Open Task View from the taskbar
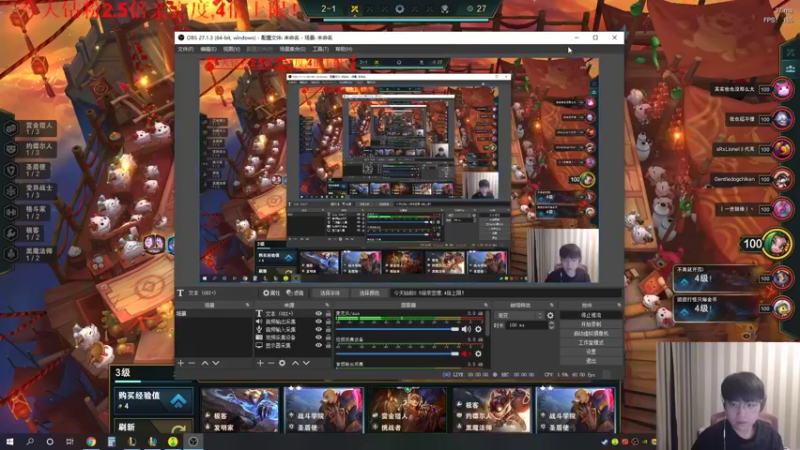800x450 pixels. coord(70,441)
